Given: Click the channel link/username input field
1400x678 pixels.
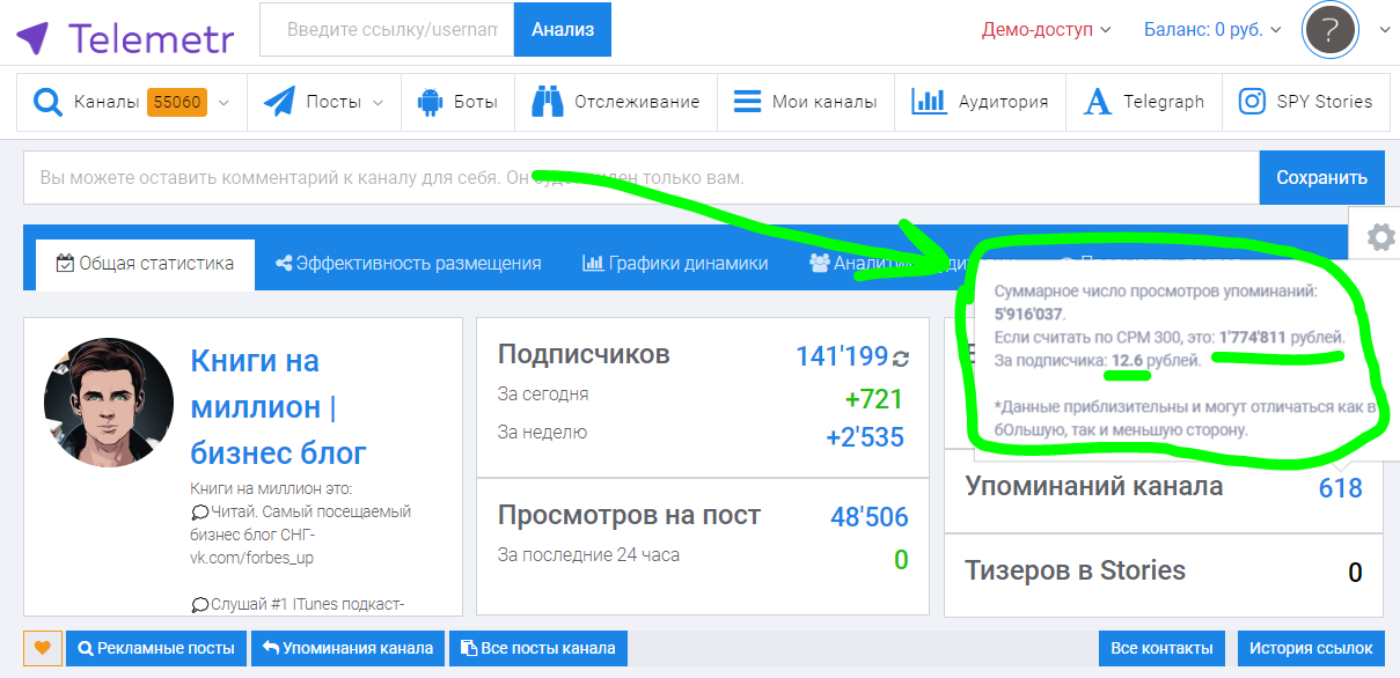Looking at the screenshot, I should pyautogui.click(x=387, y=30).
